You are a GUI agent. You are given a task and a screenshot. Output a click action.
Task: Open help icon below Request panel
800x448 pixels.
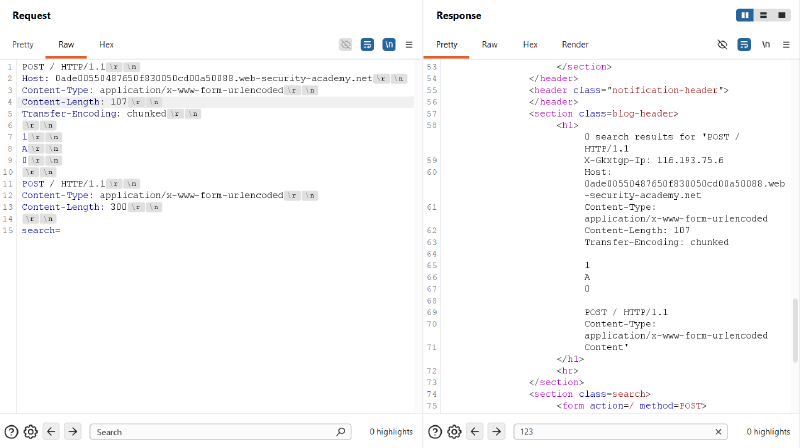pyautogui.click(x=11, y=432)
